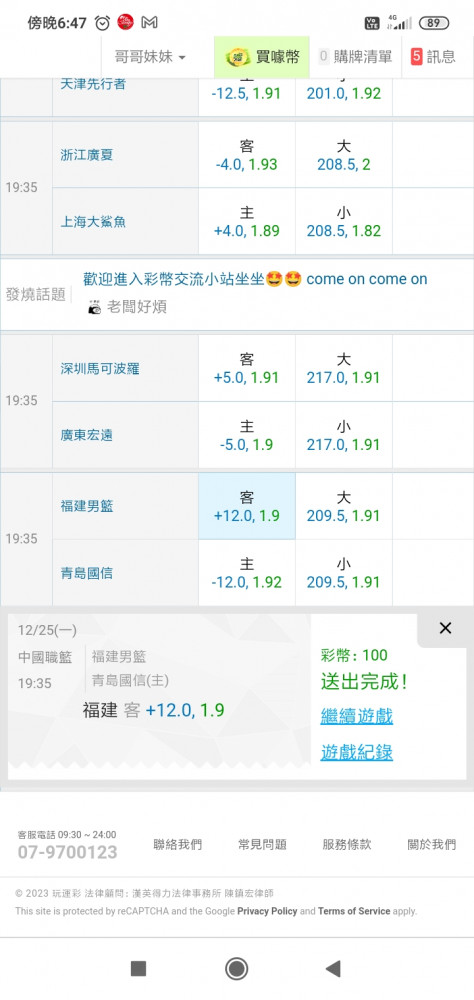474x1000 pixels.
Task: Open the 哥哥妹妹 account dropdown
Action: 150,57
